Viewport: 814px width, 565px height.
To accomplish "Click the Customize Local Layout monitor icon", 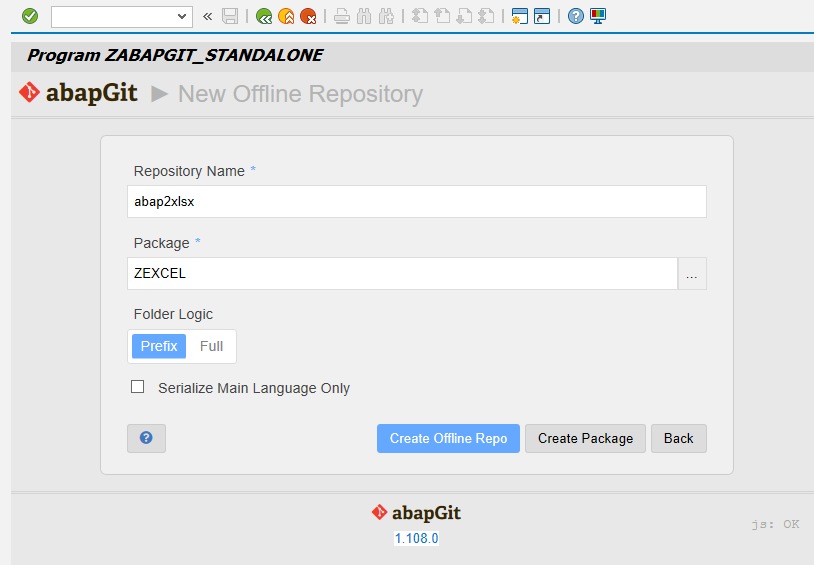I will tap(598, 16).
